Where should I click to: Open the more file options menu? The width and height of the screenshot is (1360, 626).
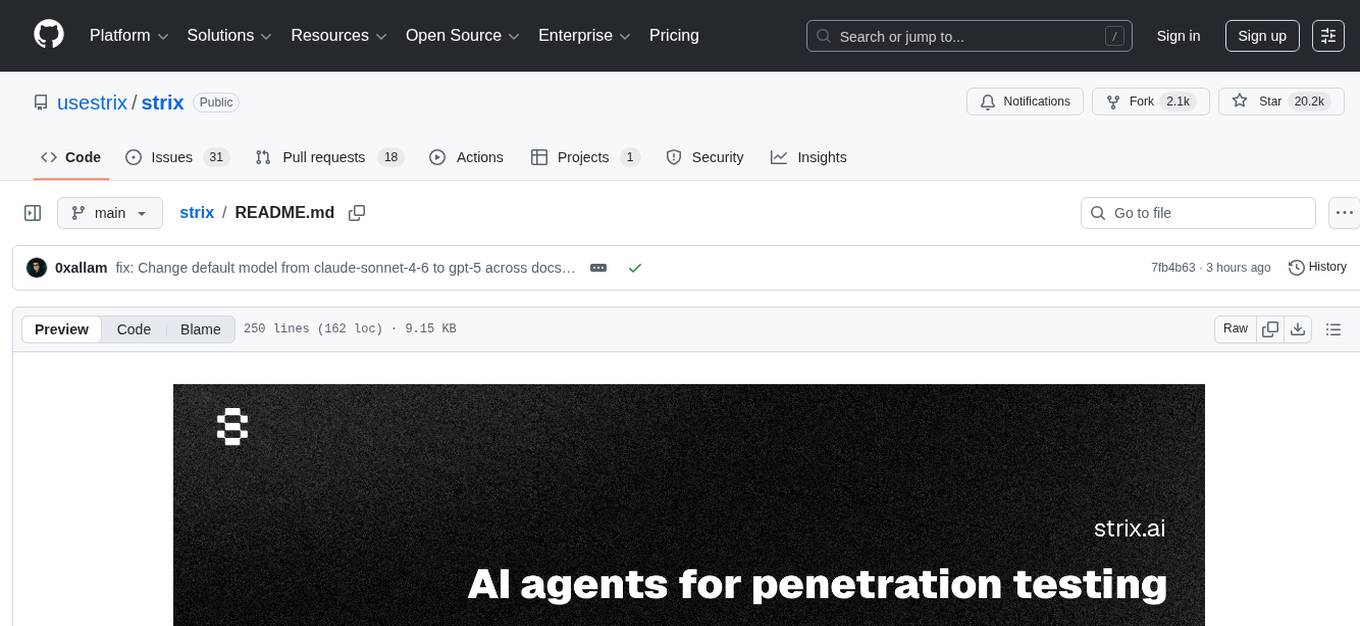coord(1345,213)
